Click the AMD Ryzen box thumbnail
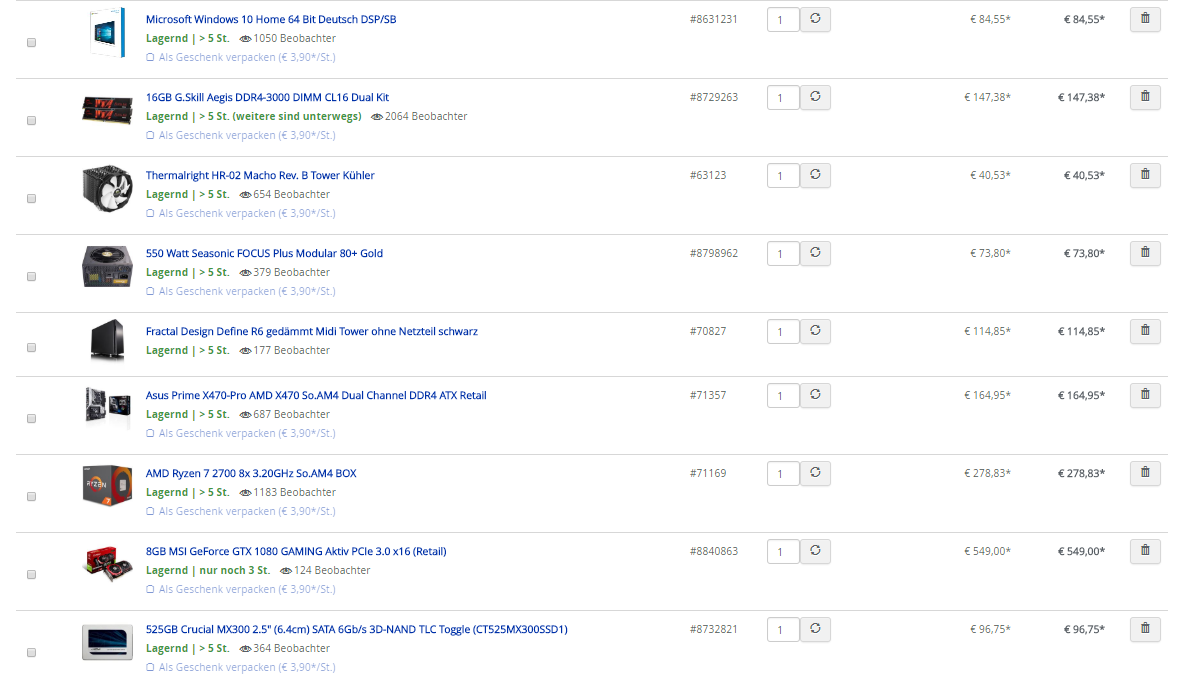This screenshot has height=688, width=1197. (x=107, y=486)
